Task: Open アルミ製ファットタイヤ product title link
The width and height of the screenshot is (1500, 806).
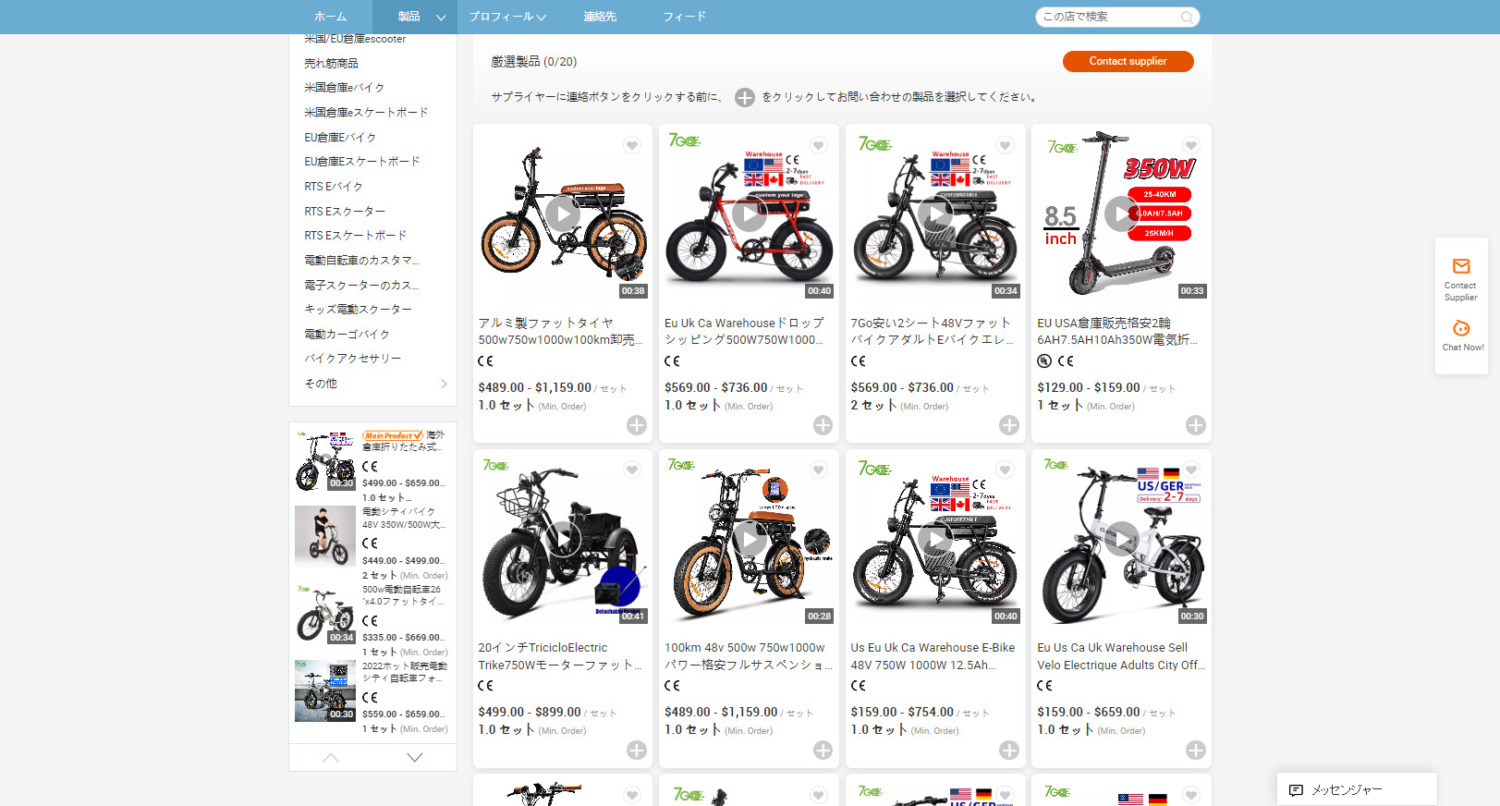Action: click(561, 332)
